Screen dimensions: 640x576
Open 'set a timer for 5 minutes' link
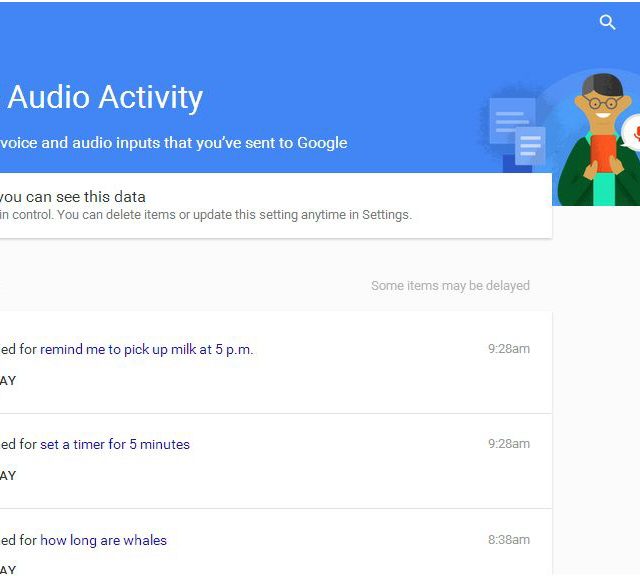[x=115, y=444]
